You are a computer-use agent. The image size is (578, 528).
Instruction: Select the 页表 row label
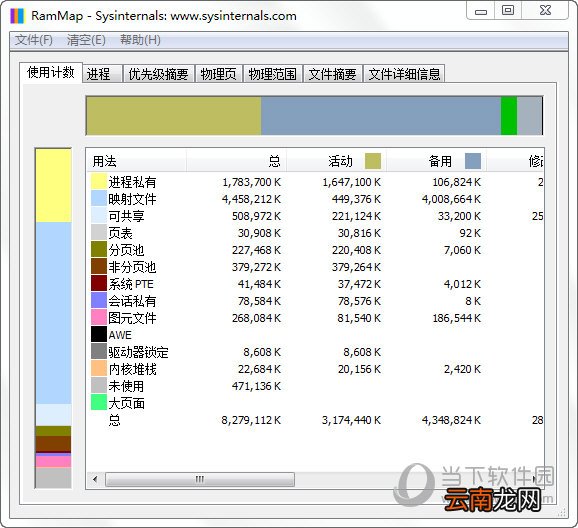tap(120, 233)
